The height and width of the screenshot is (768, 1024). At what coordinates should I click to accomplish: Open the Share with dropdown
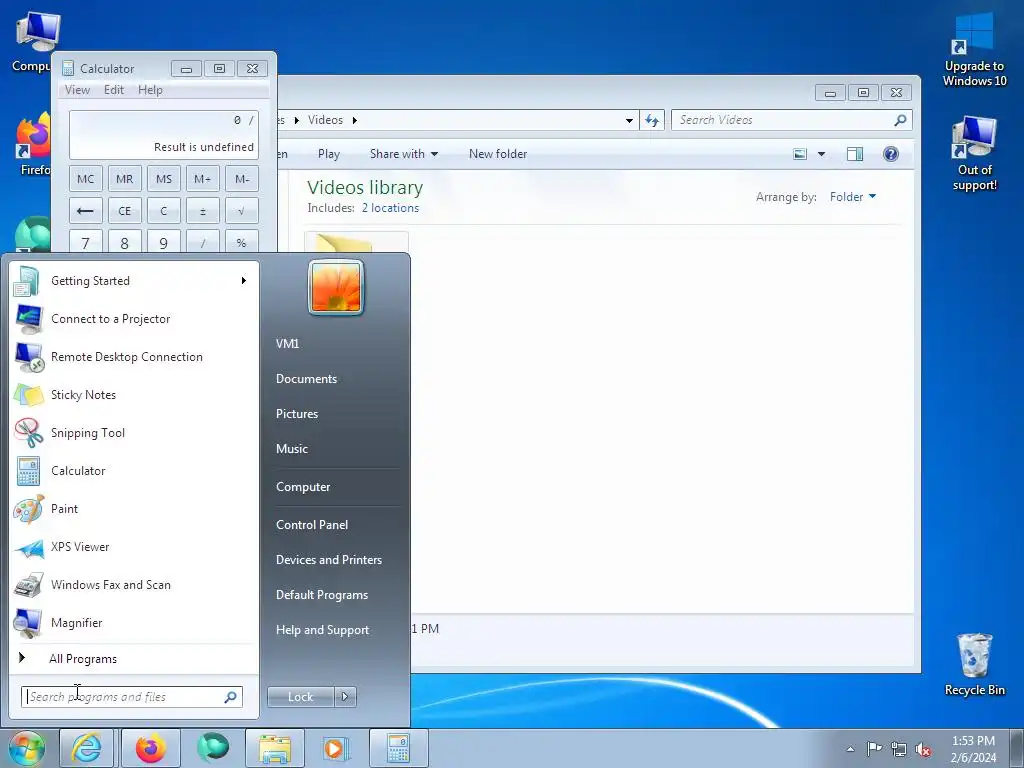404,154
